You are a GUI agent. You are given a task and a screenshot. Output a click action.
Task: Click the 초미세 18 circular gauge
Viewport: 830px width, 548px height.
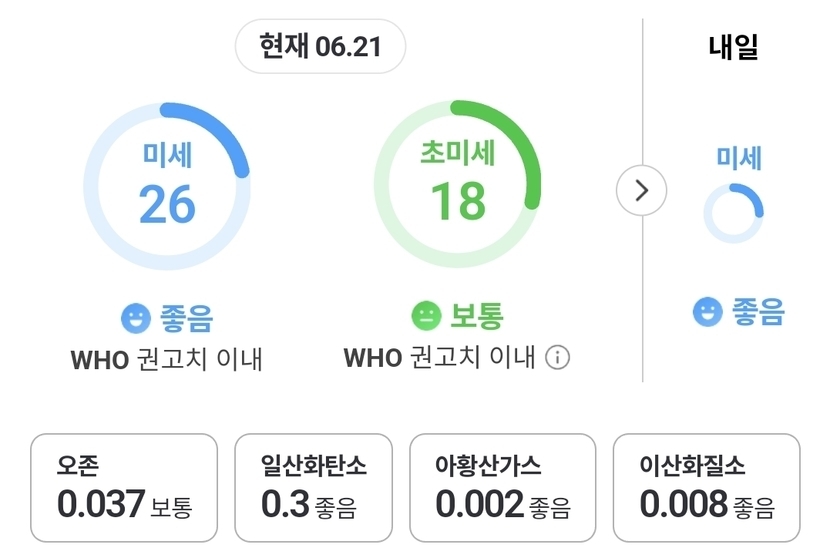[x=457, y=184]
